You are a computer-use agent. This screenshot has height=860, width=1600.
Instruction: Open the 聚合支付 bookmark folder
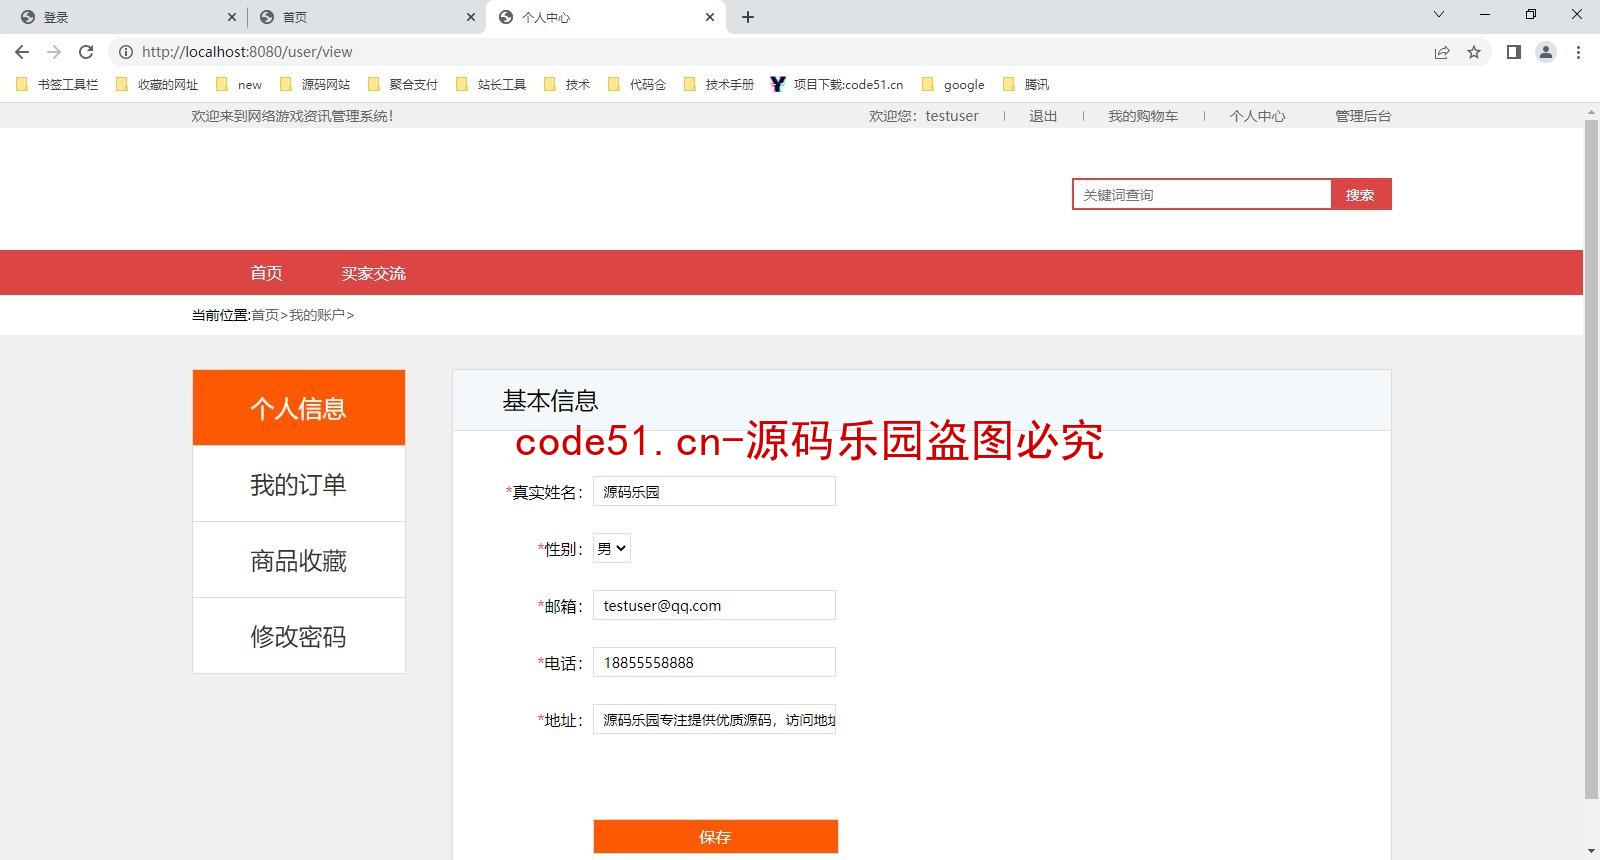coord(403,85)
